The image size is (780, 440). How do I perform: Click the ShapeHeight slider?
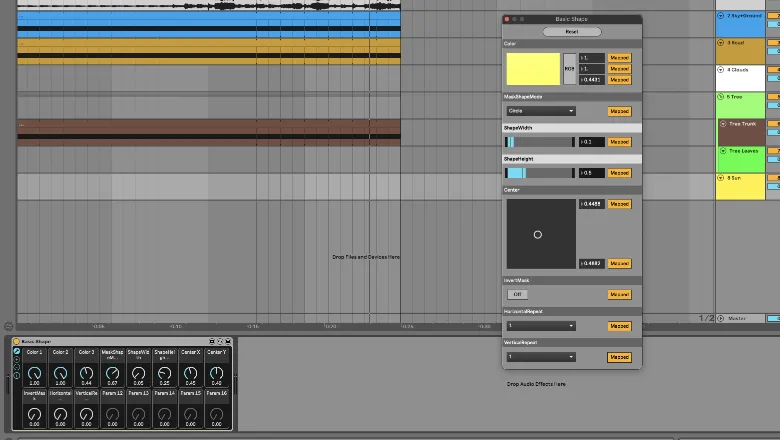540,173
